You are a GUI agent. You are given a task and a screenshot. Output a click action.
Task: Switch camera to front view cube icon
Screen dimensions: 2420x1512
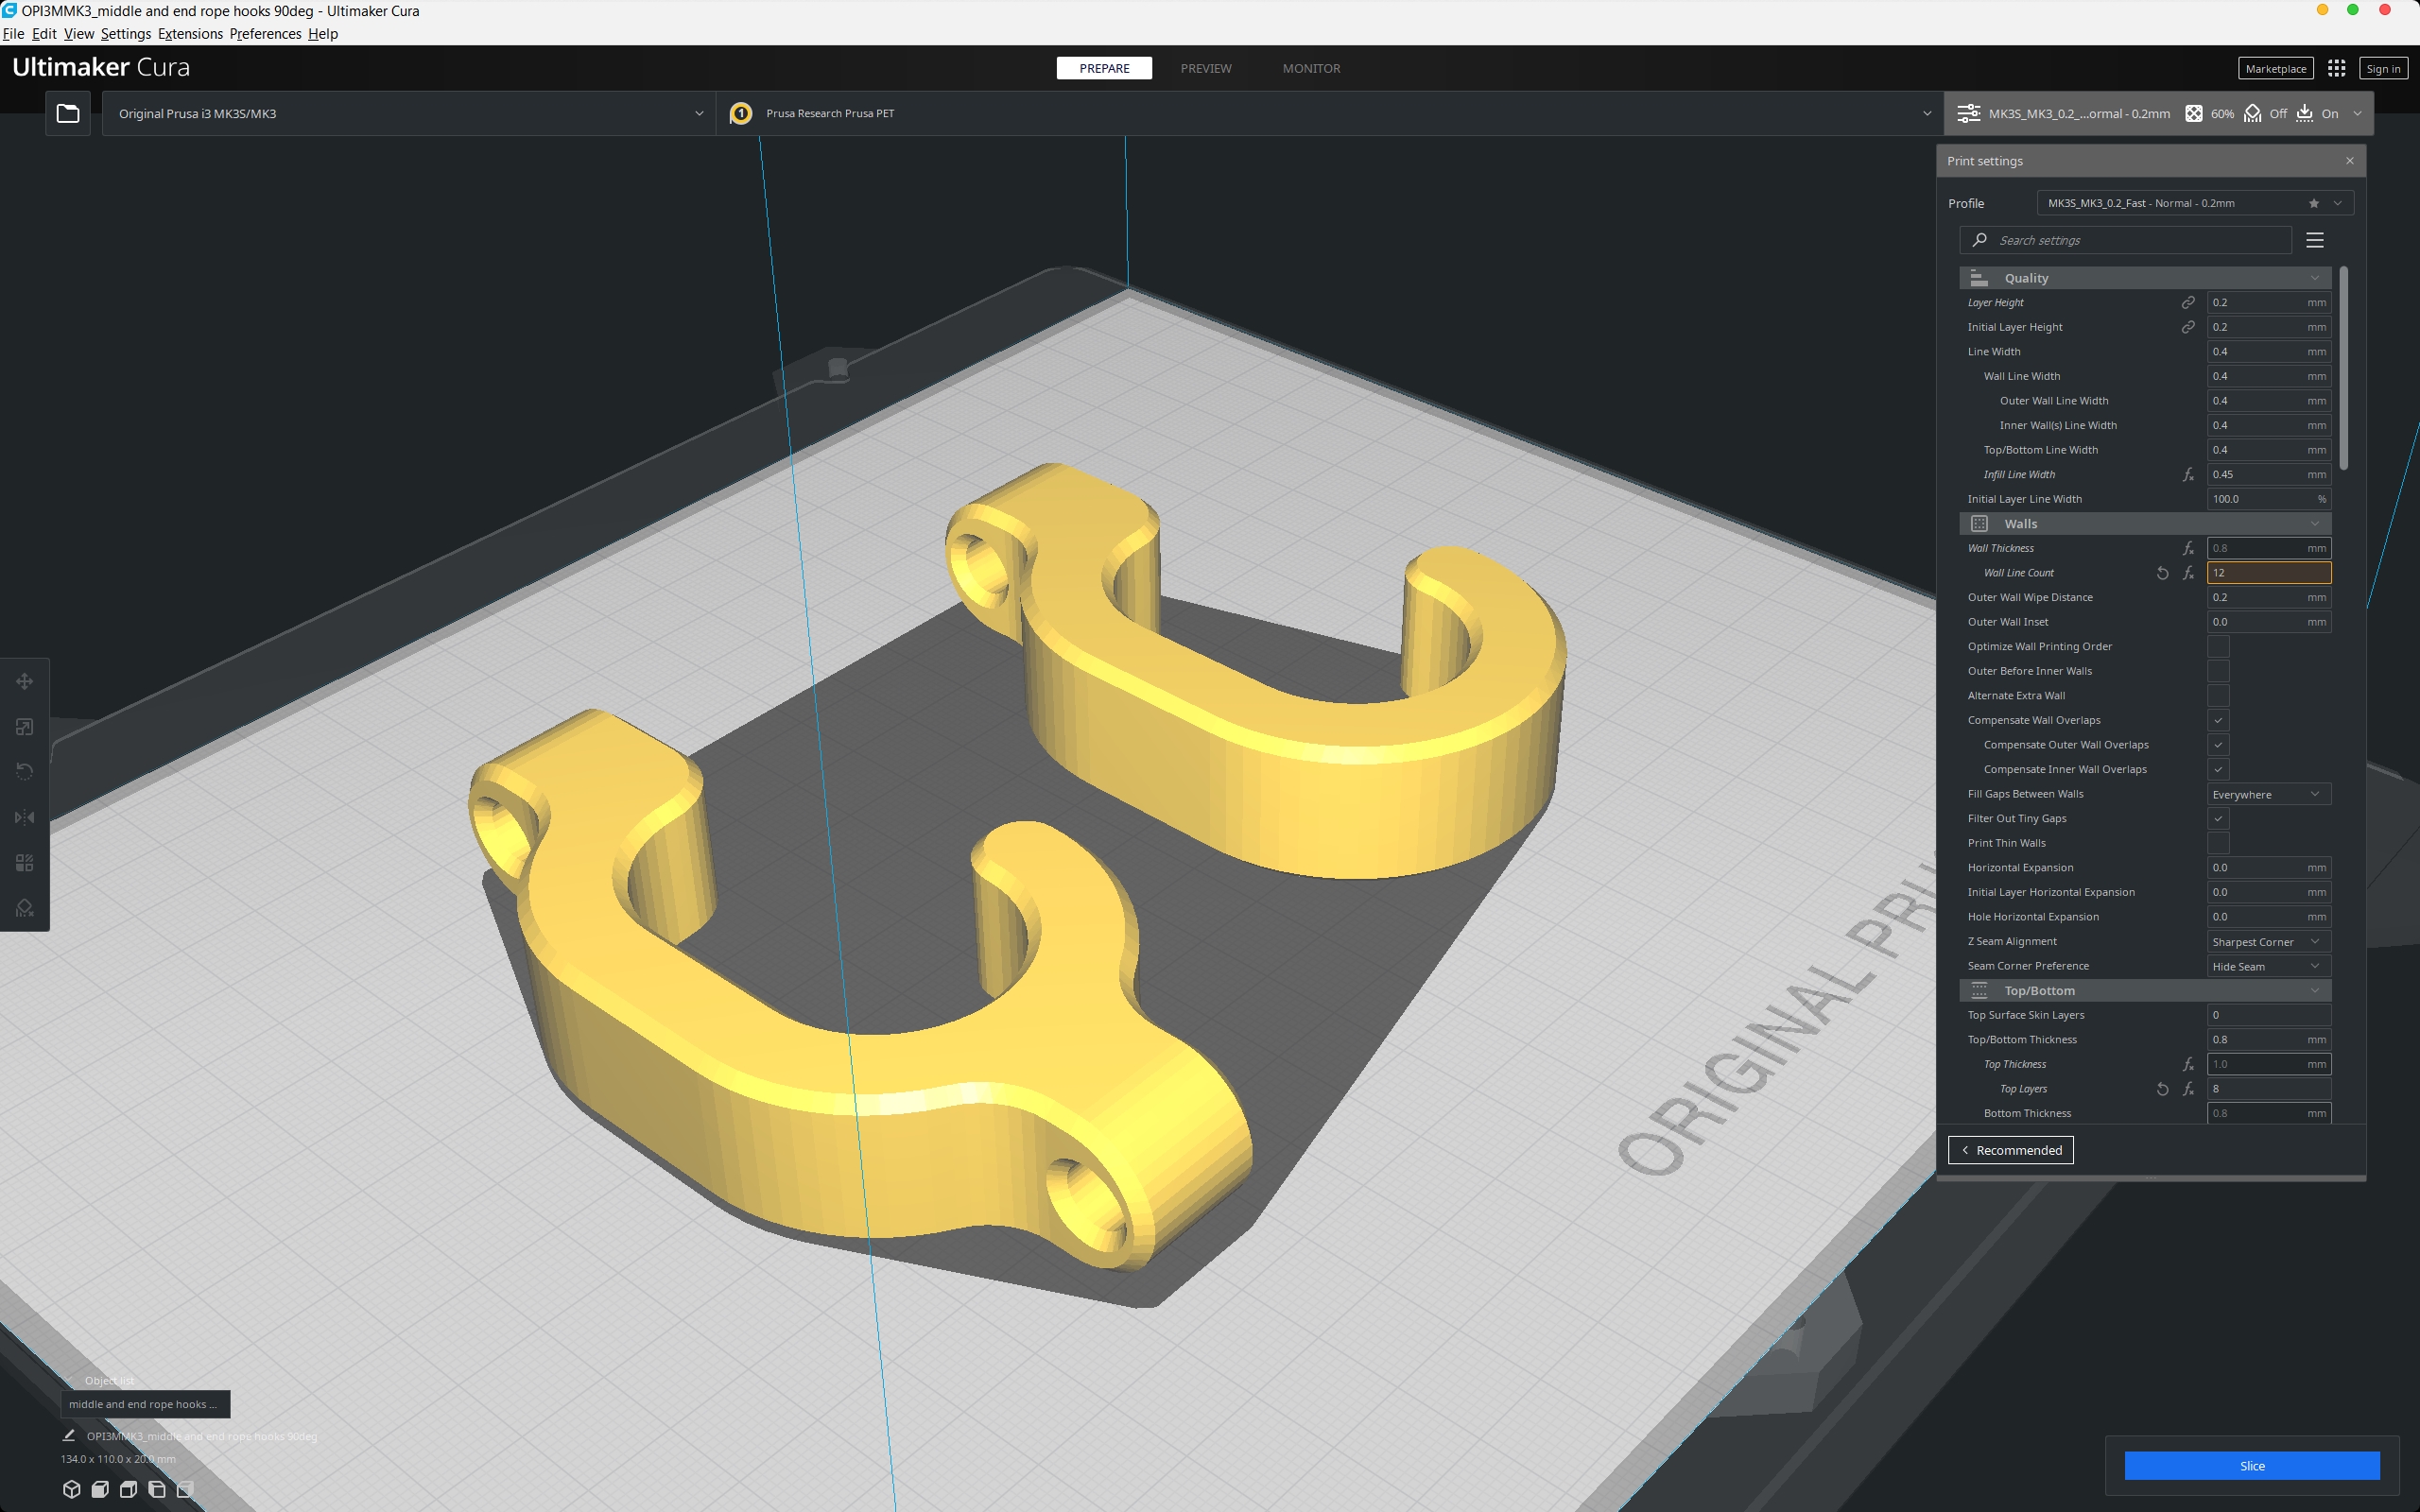tap(100, 1488)
